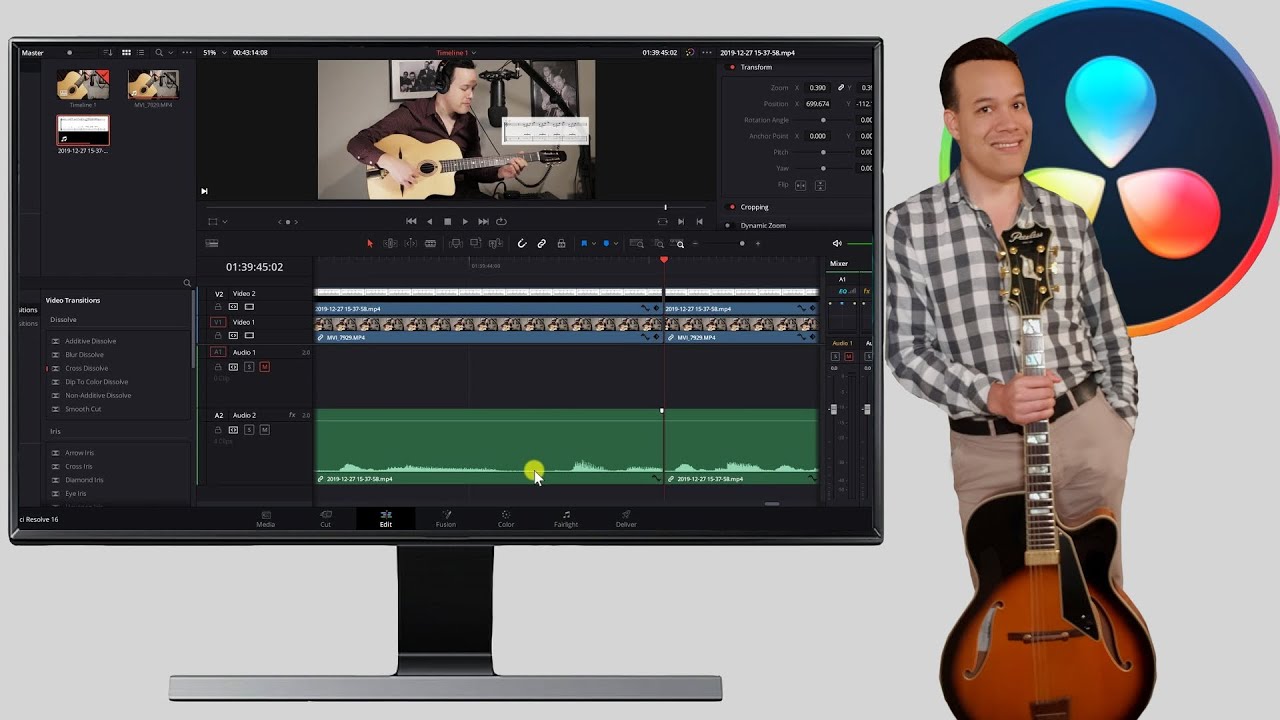The width and height of the screenshot is (1280, 720).
Task: Mute the Audio 2 track
Action: click(265, 430)
